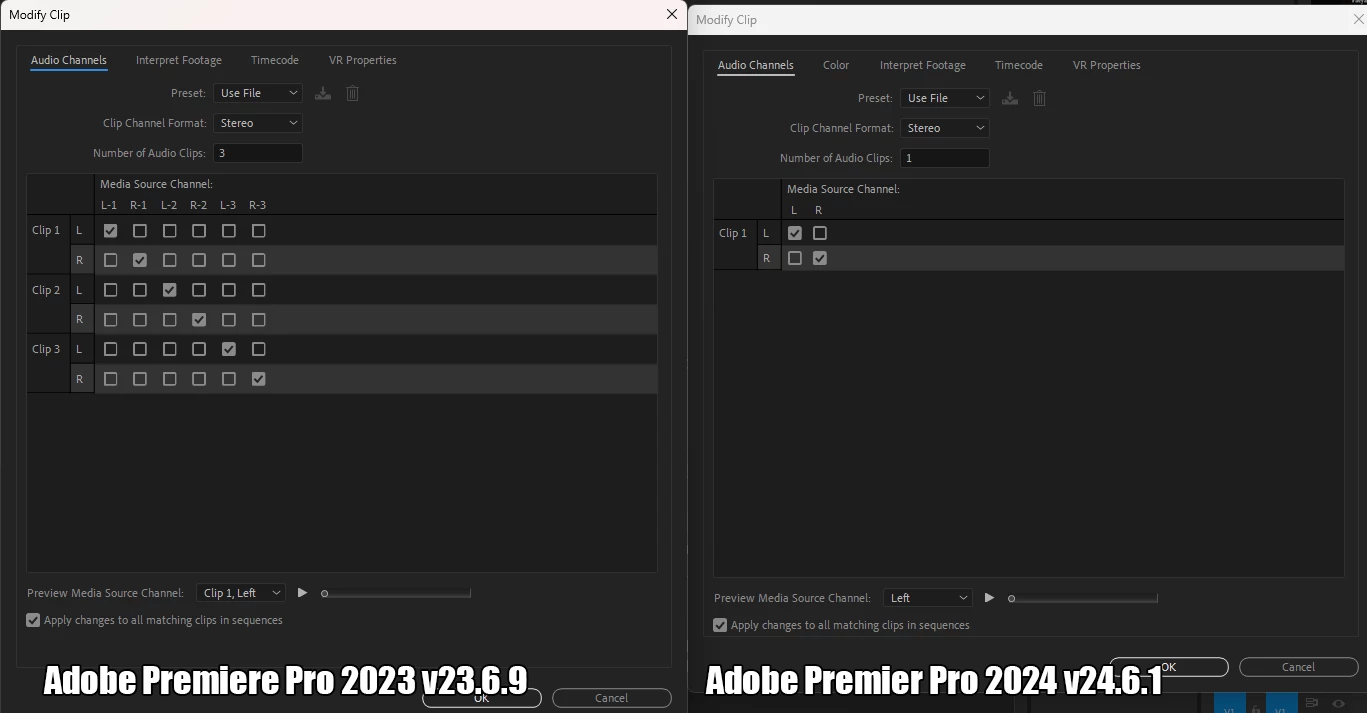
Task: Click Clip 2 row label in 2023 dialog
Action: coord(46,290)
